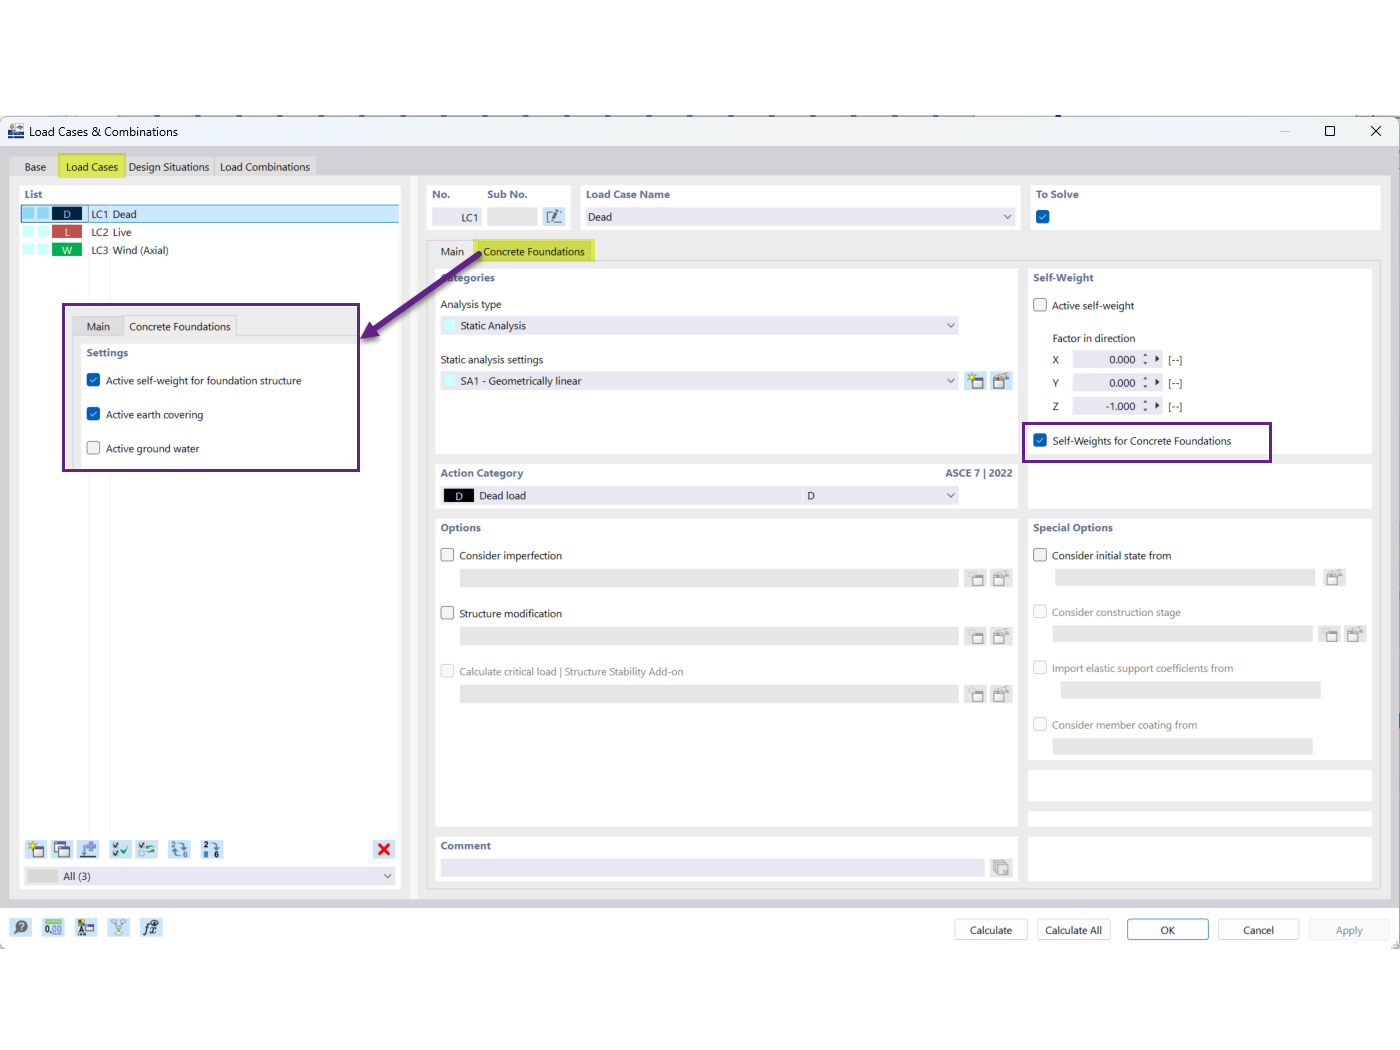Click new structure modification icon

pos(975,636)
